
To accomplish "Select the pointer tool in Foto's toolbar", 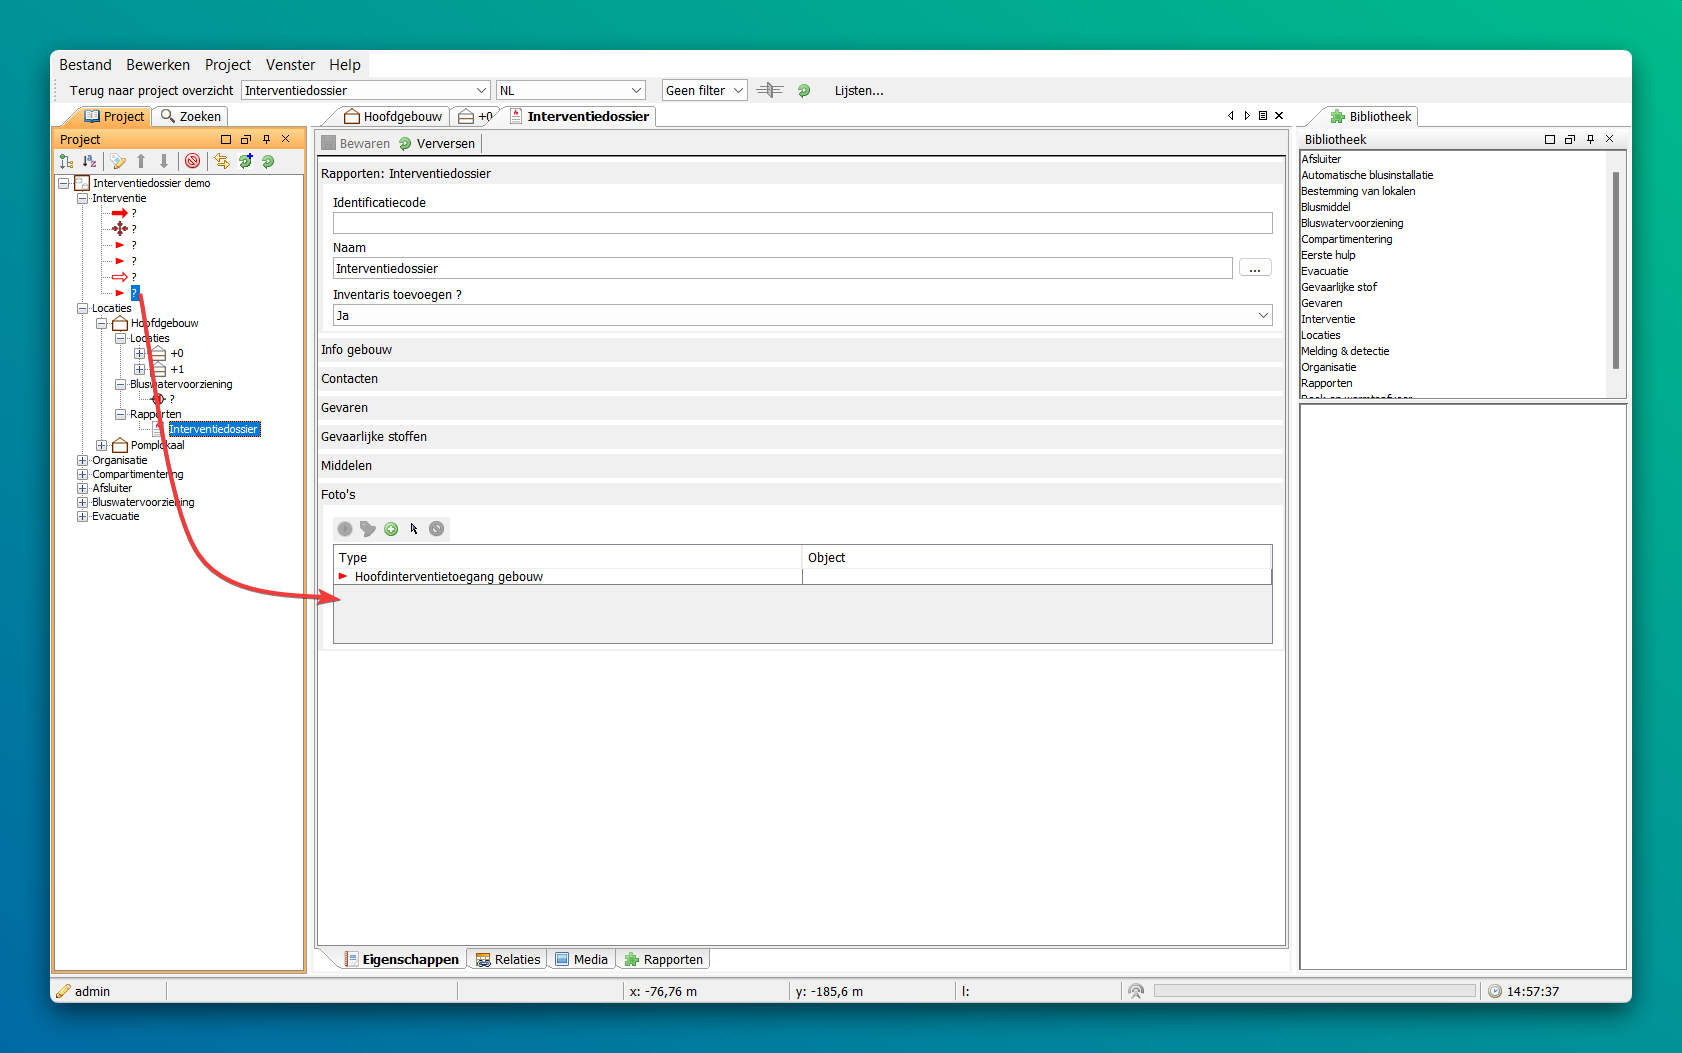I will (x=414, y=529).
